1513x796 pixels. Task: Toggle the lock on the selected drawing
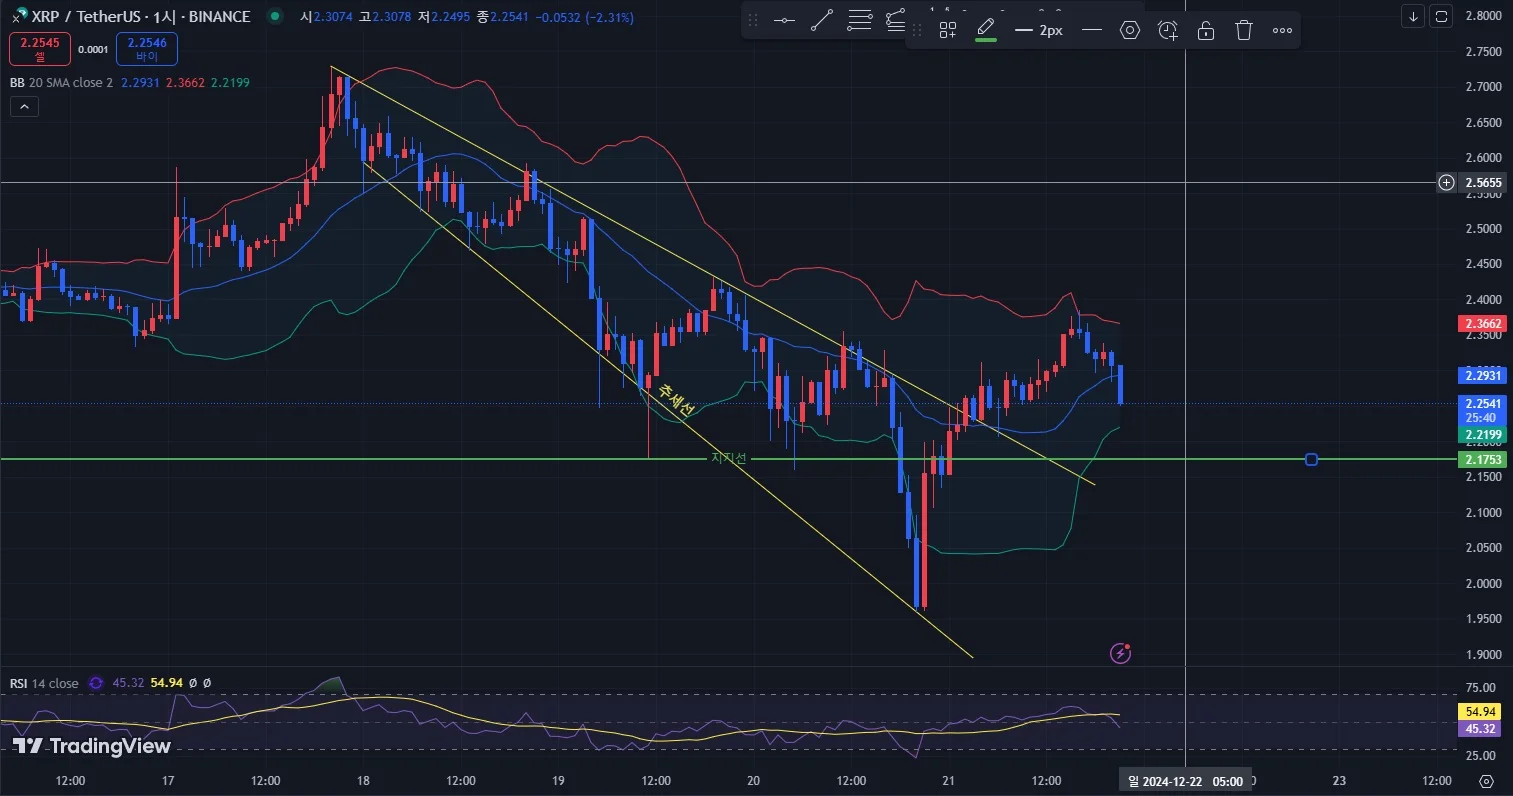point(1206,31)
